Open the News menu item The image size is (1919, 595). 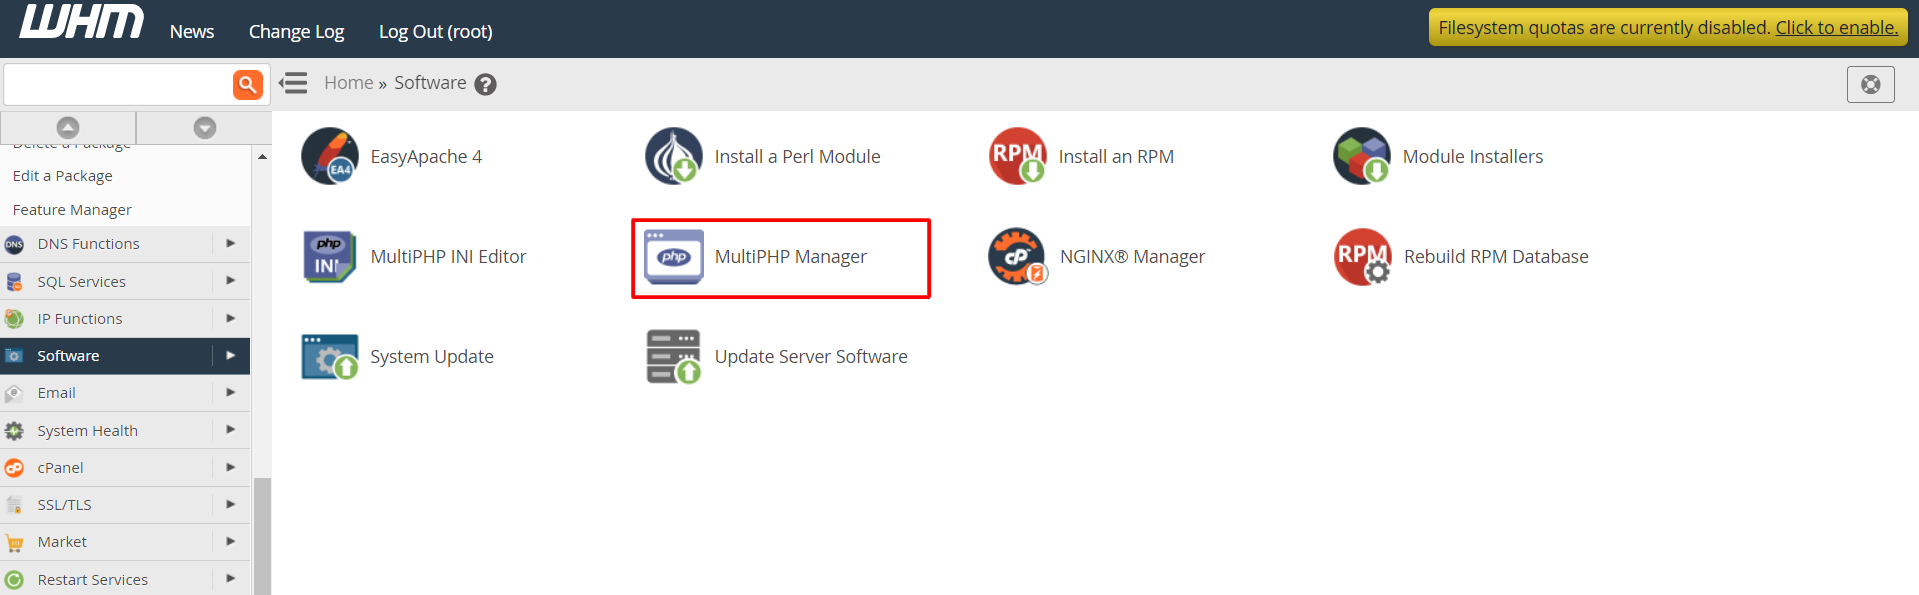tap(192, 32)
